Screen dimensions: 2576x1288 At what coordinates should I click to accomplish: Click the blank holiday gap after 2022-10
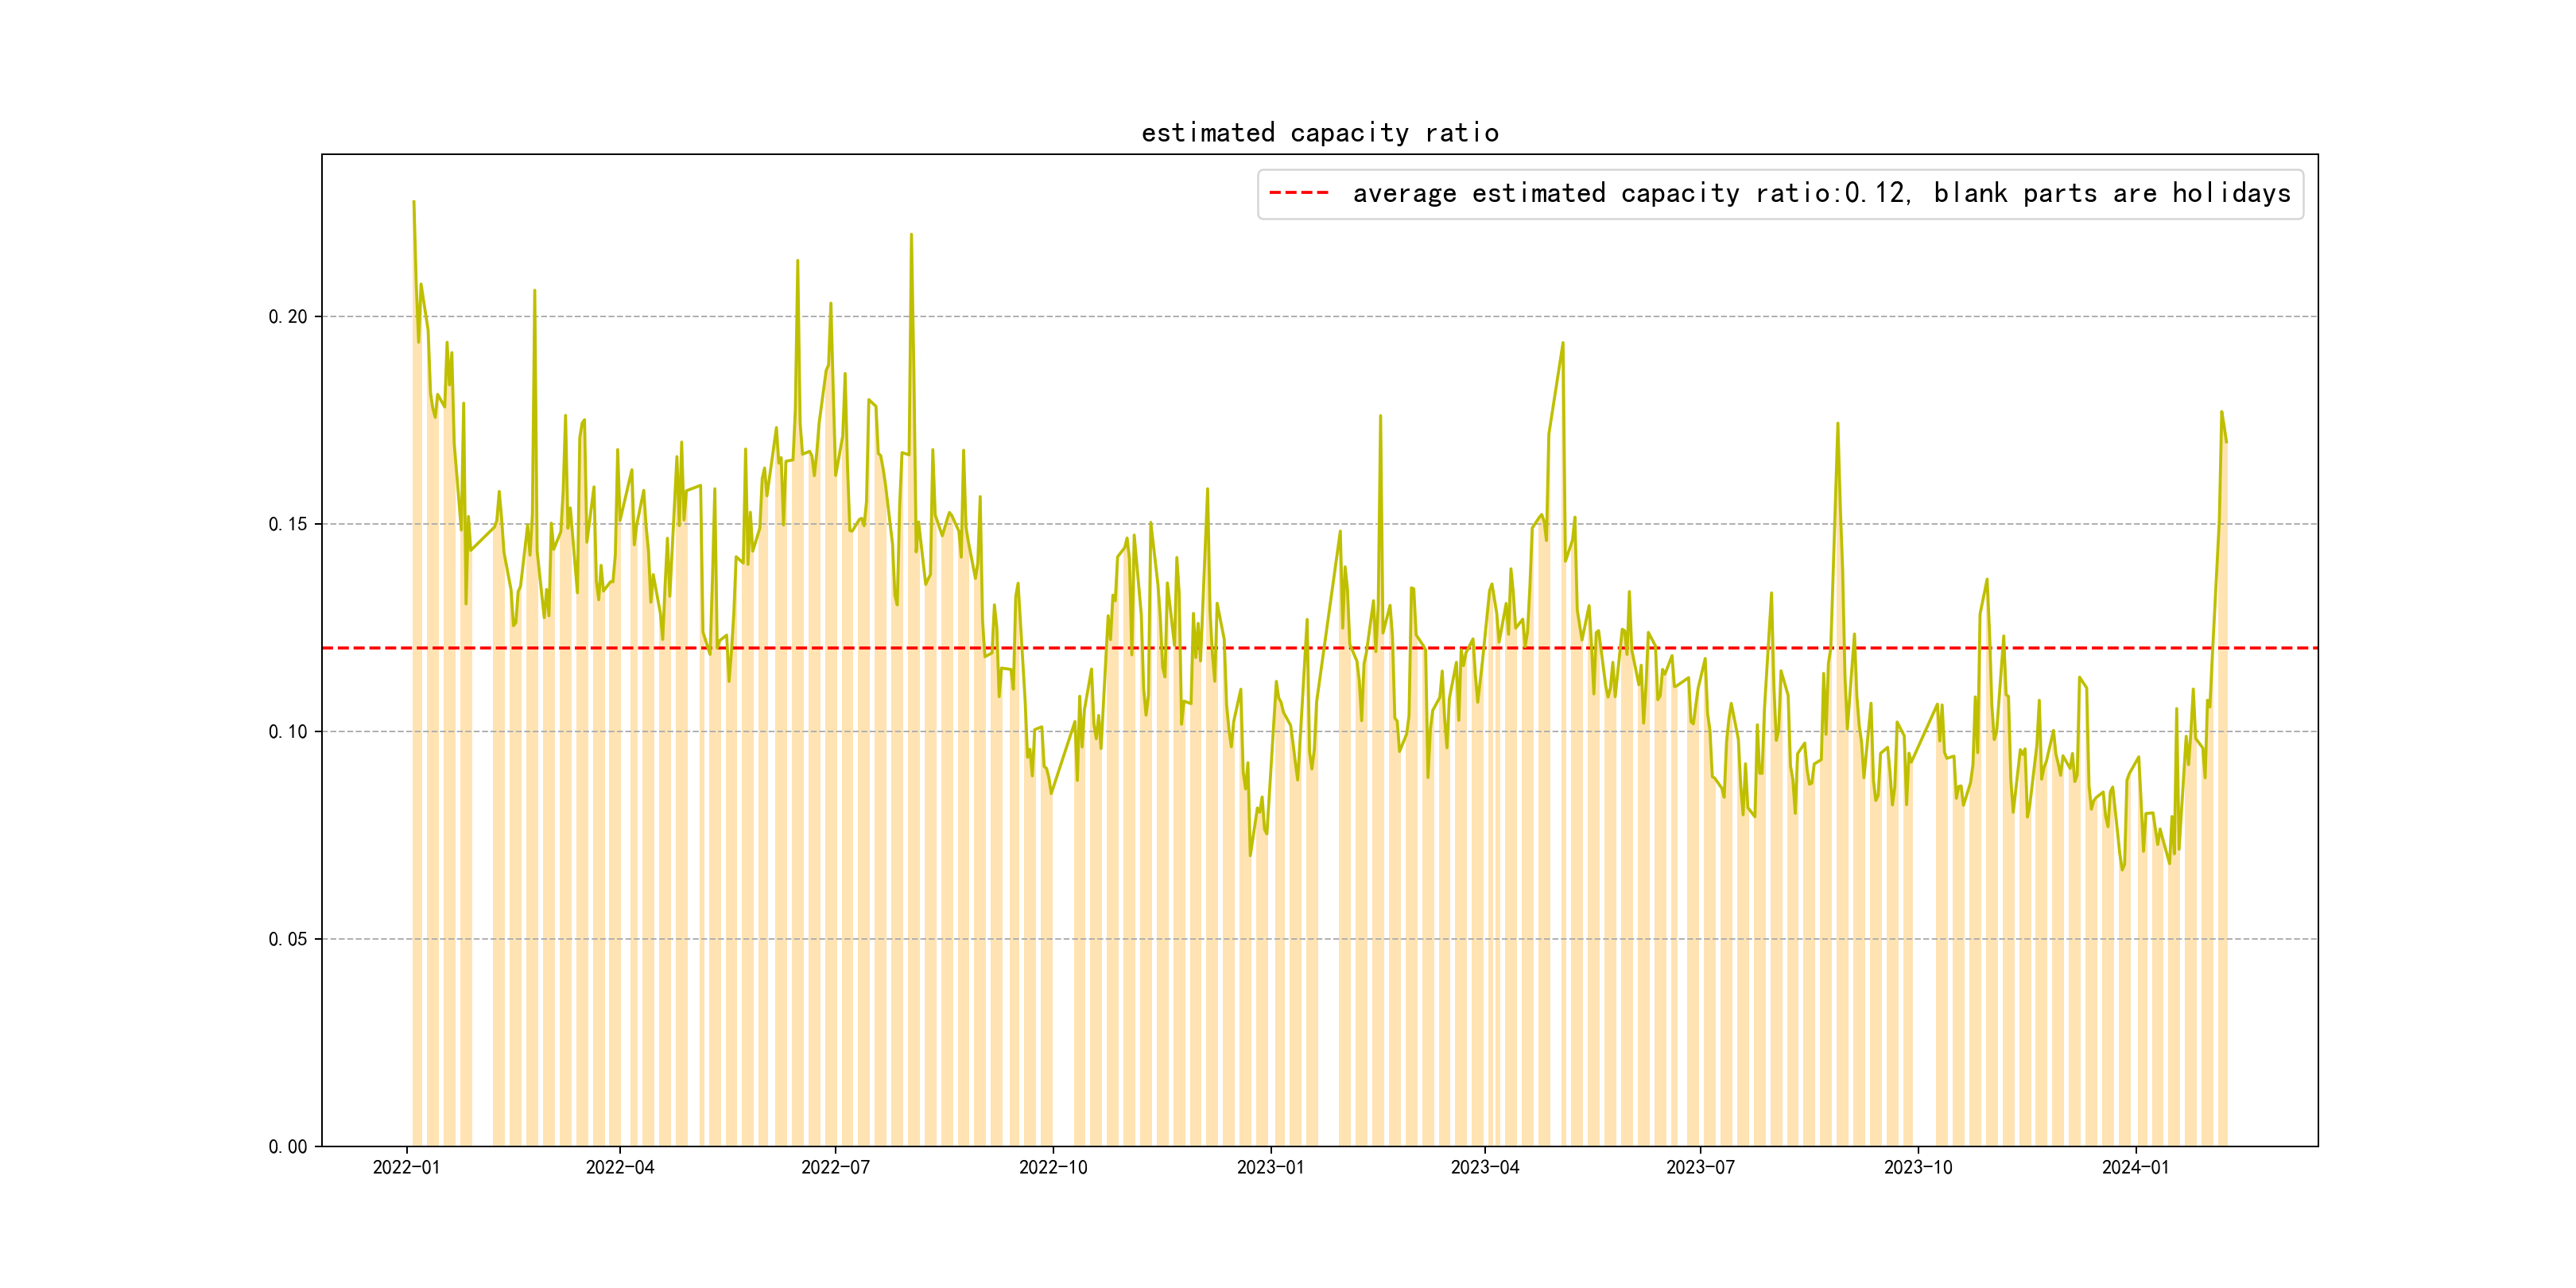tap(1063, 950)
